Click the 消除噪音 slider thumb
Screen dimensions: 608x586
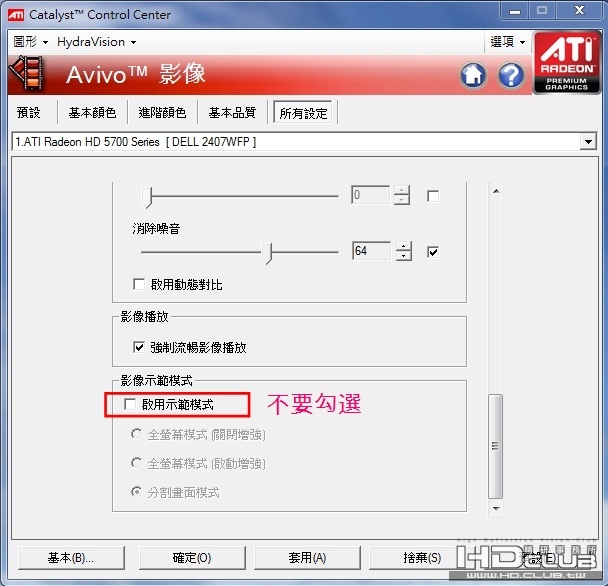pos(267,253)
